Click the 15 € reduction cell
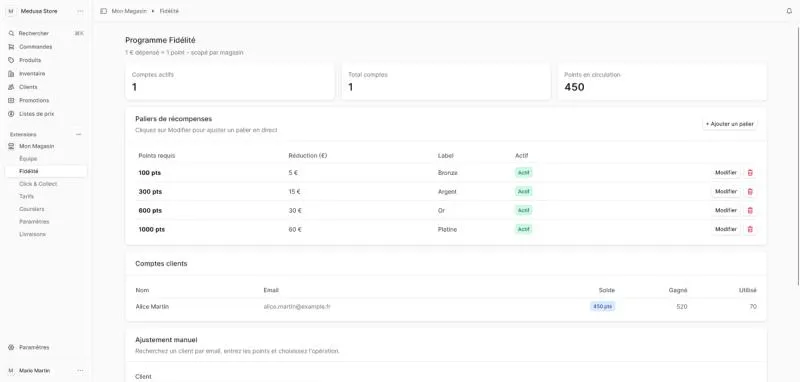Screen dimensions: 800x382 [x=294, y=192]
